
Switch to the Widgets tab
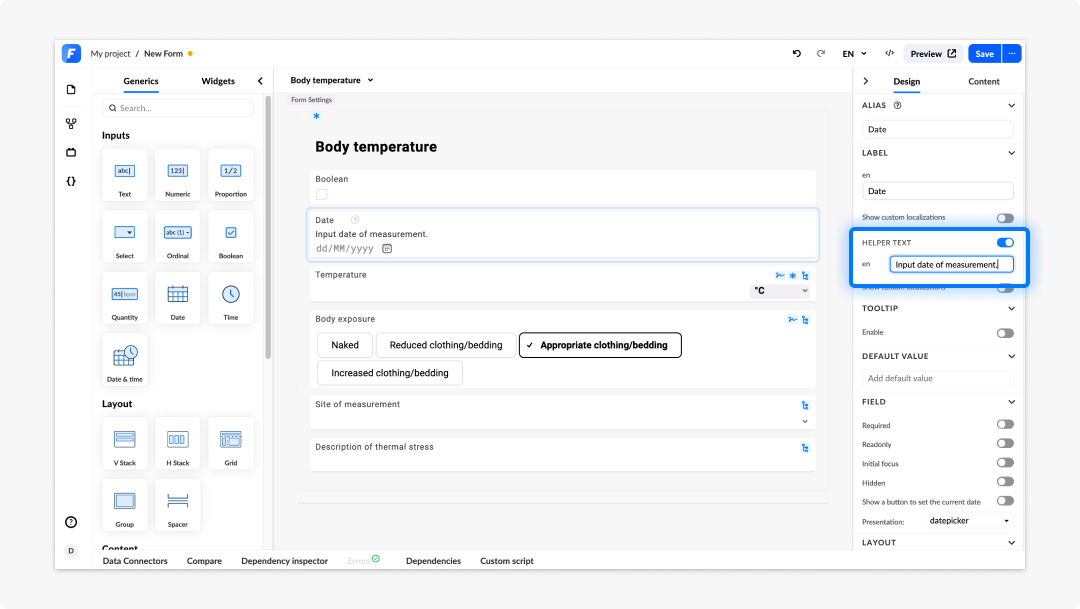coord(218,81)
